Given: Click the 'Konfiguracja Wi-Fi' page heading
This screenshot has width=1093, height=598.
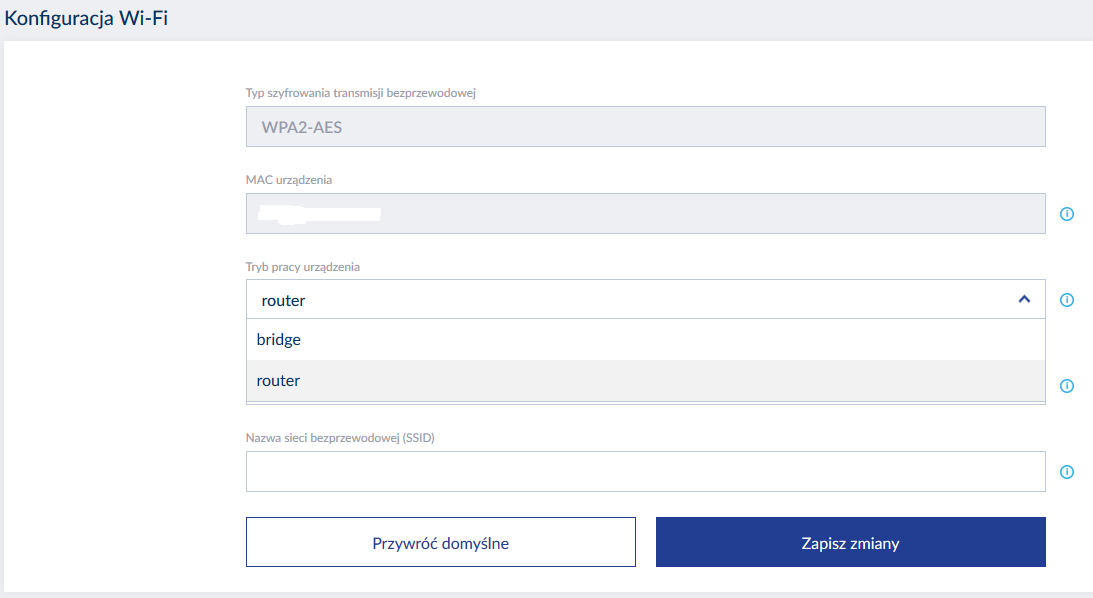Looking at the screenshot, I should (x=85, y=19).
